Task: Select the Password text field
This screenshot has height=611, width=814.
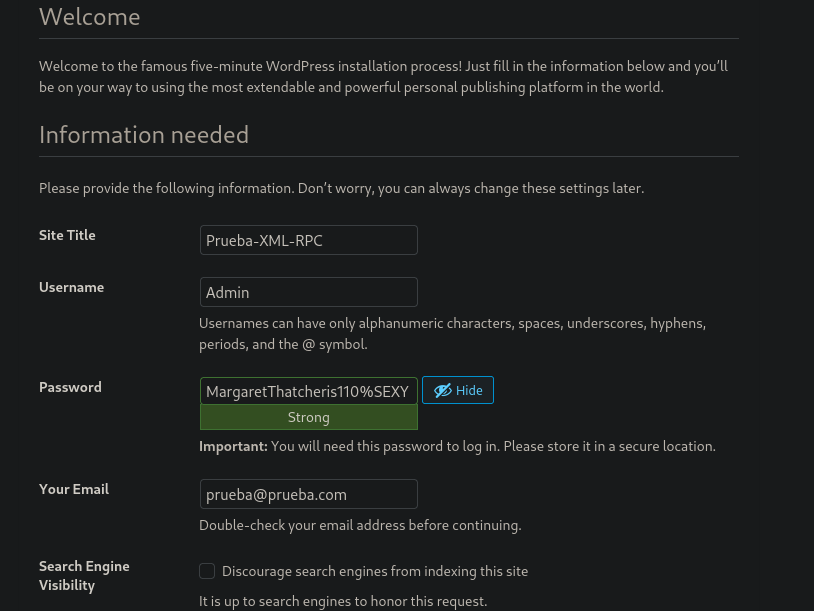Action: 308,391
